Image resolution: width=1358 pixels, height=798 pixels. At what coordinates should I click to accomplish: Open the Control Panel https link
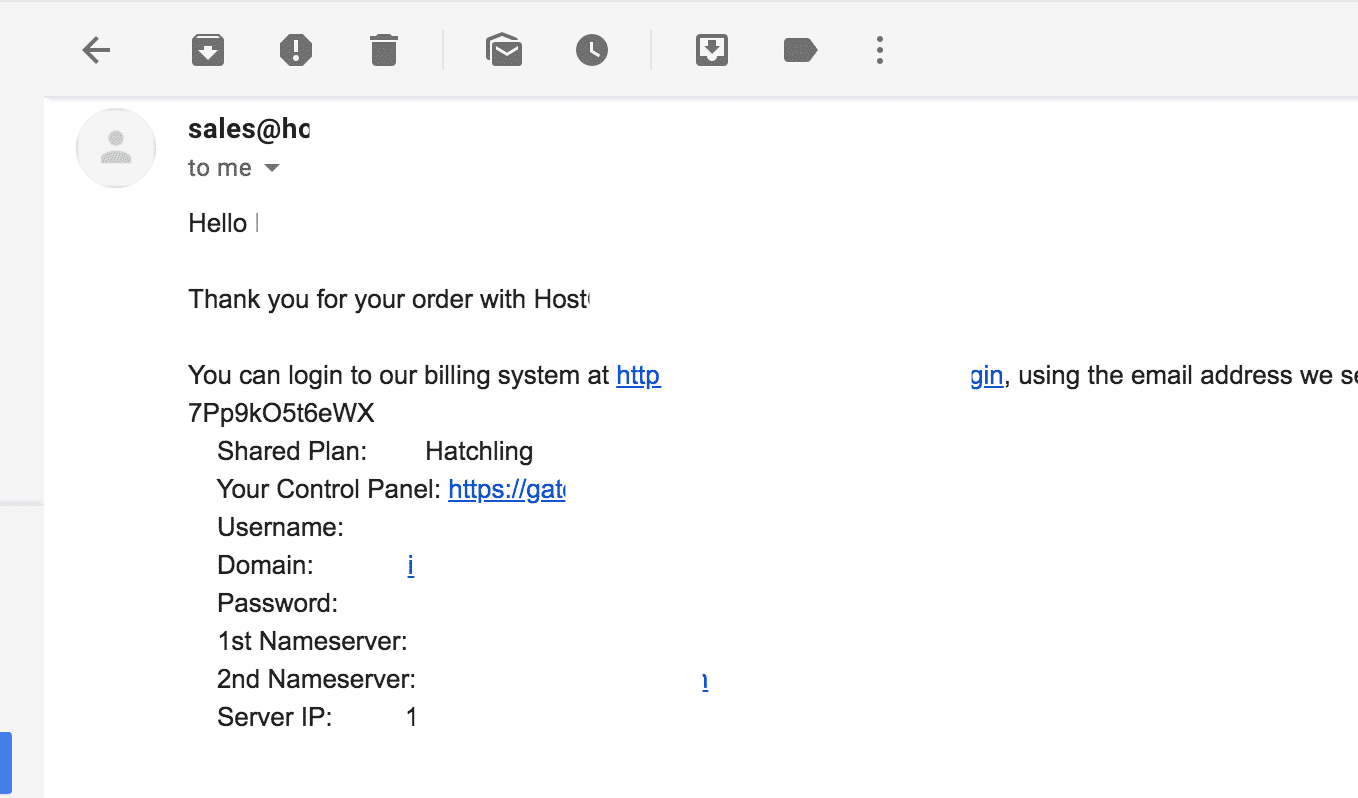507,489
